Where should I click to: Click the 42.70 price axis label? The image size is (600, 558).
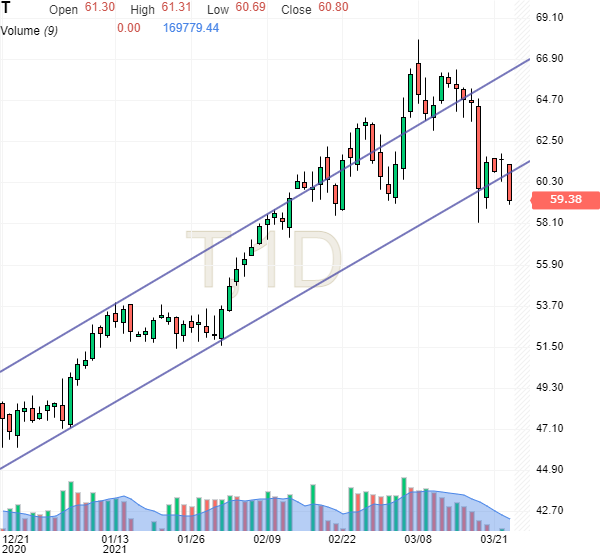click(x=552, y=510)
